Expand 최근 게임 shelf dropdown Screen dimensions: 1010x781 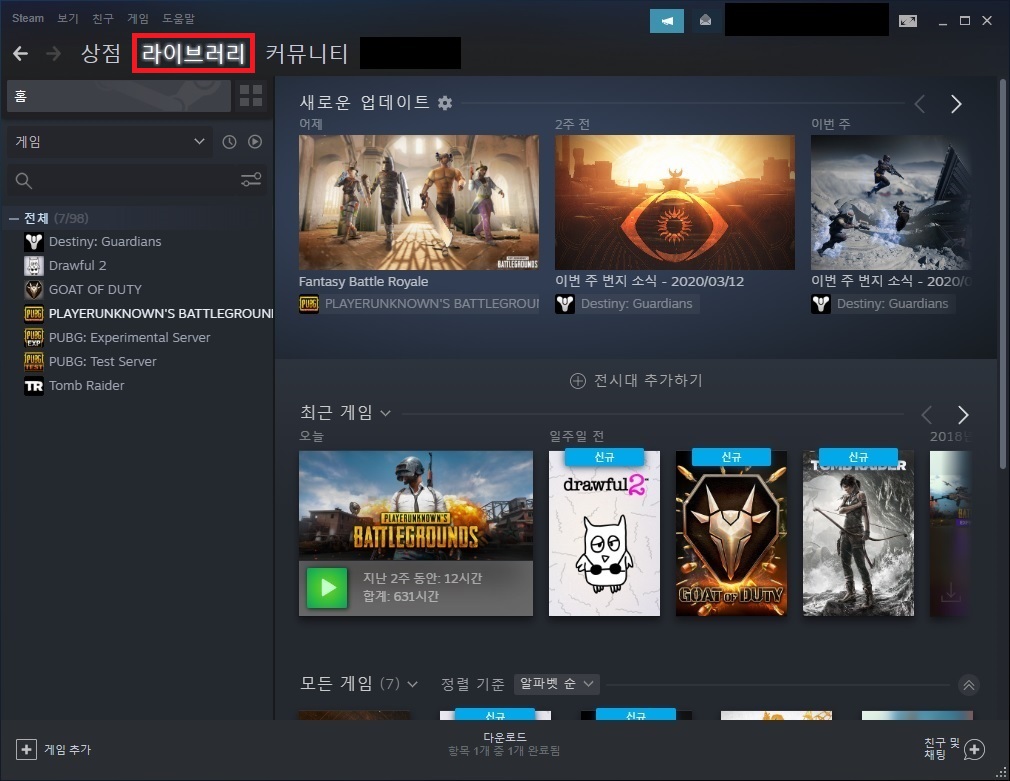coord(386,413)
